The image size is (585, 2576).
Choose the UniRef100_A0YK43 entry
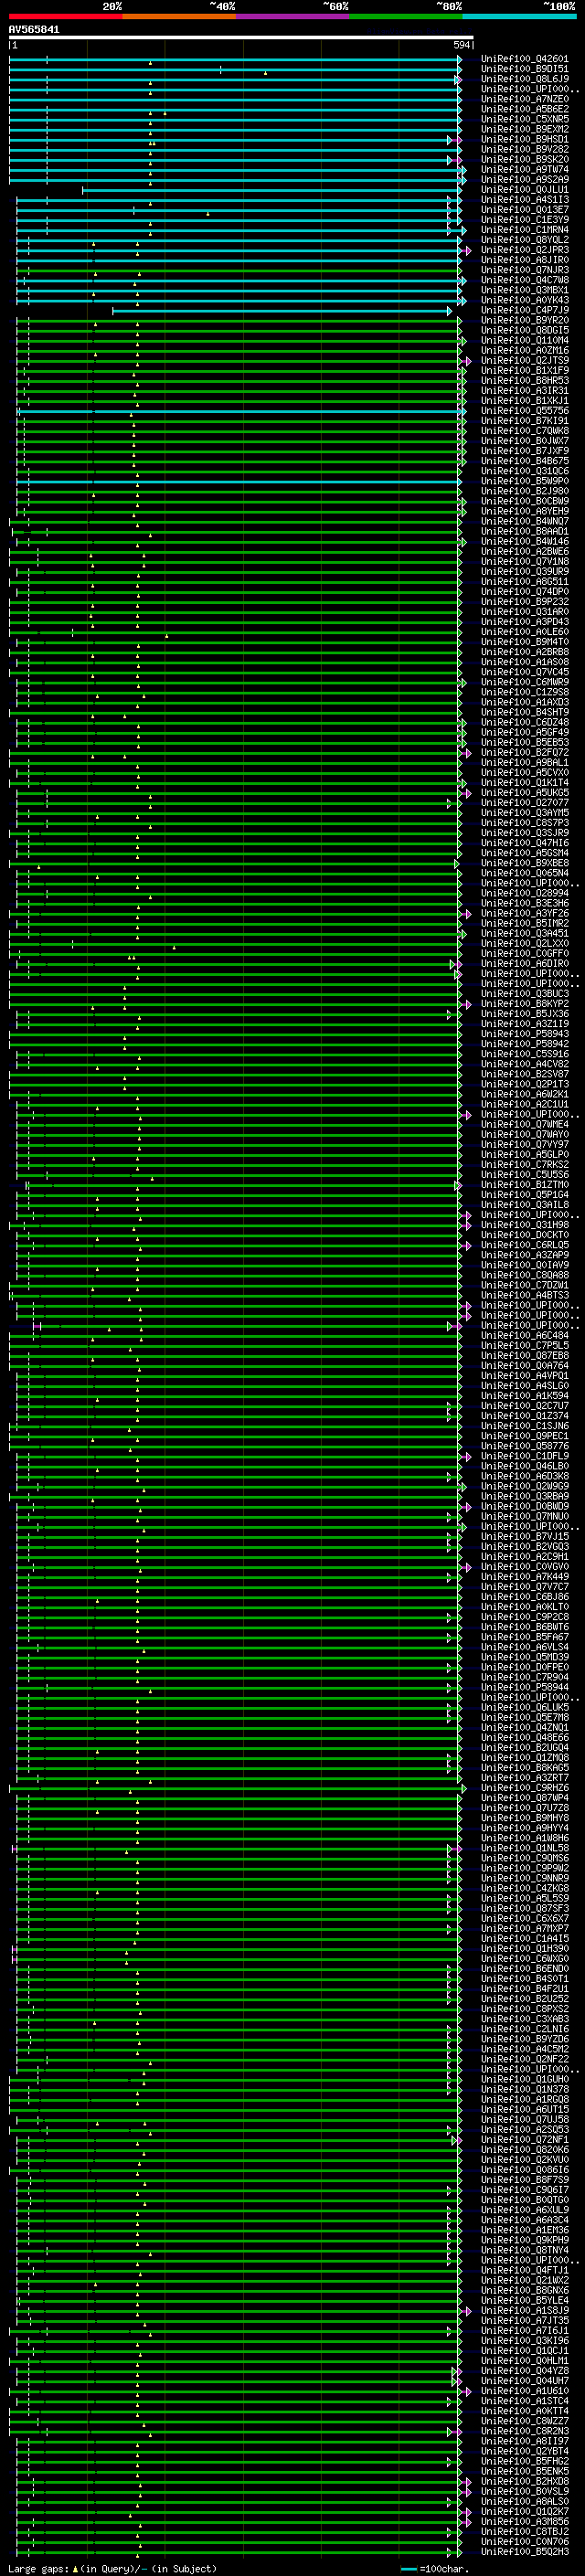(524, 300)
